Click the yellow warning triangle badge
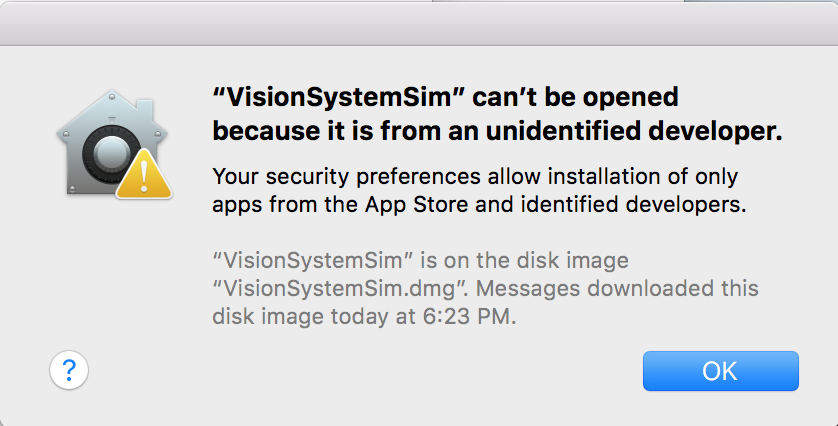 (x=144, y=175)
